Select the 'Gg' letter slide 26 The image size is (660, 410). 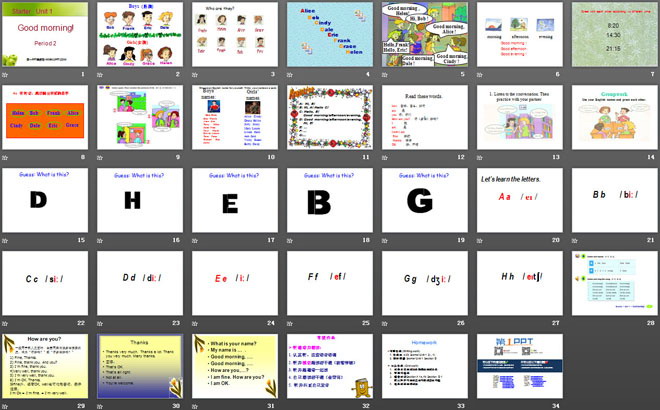[x=425, y=283]
